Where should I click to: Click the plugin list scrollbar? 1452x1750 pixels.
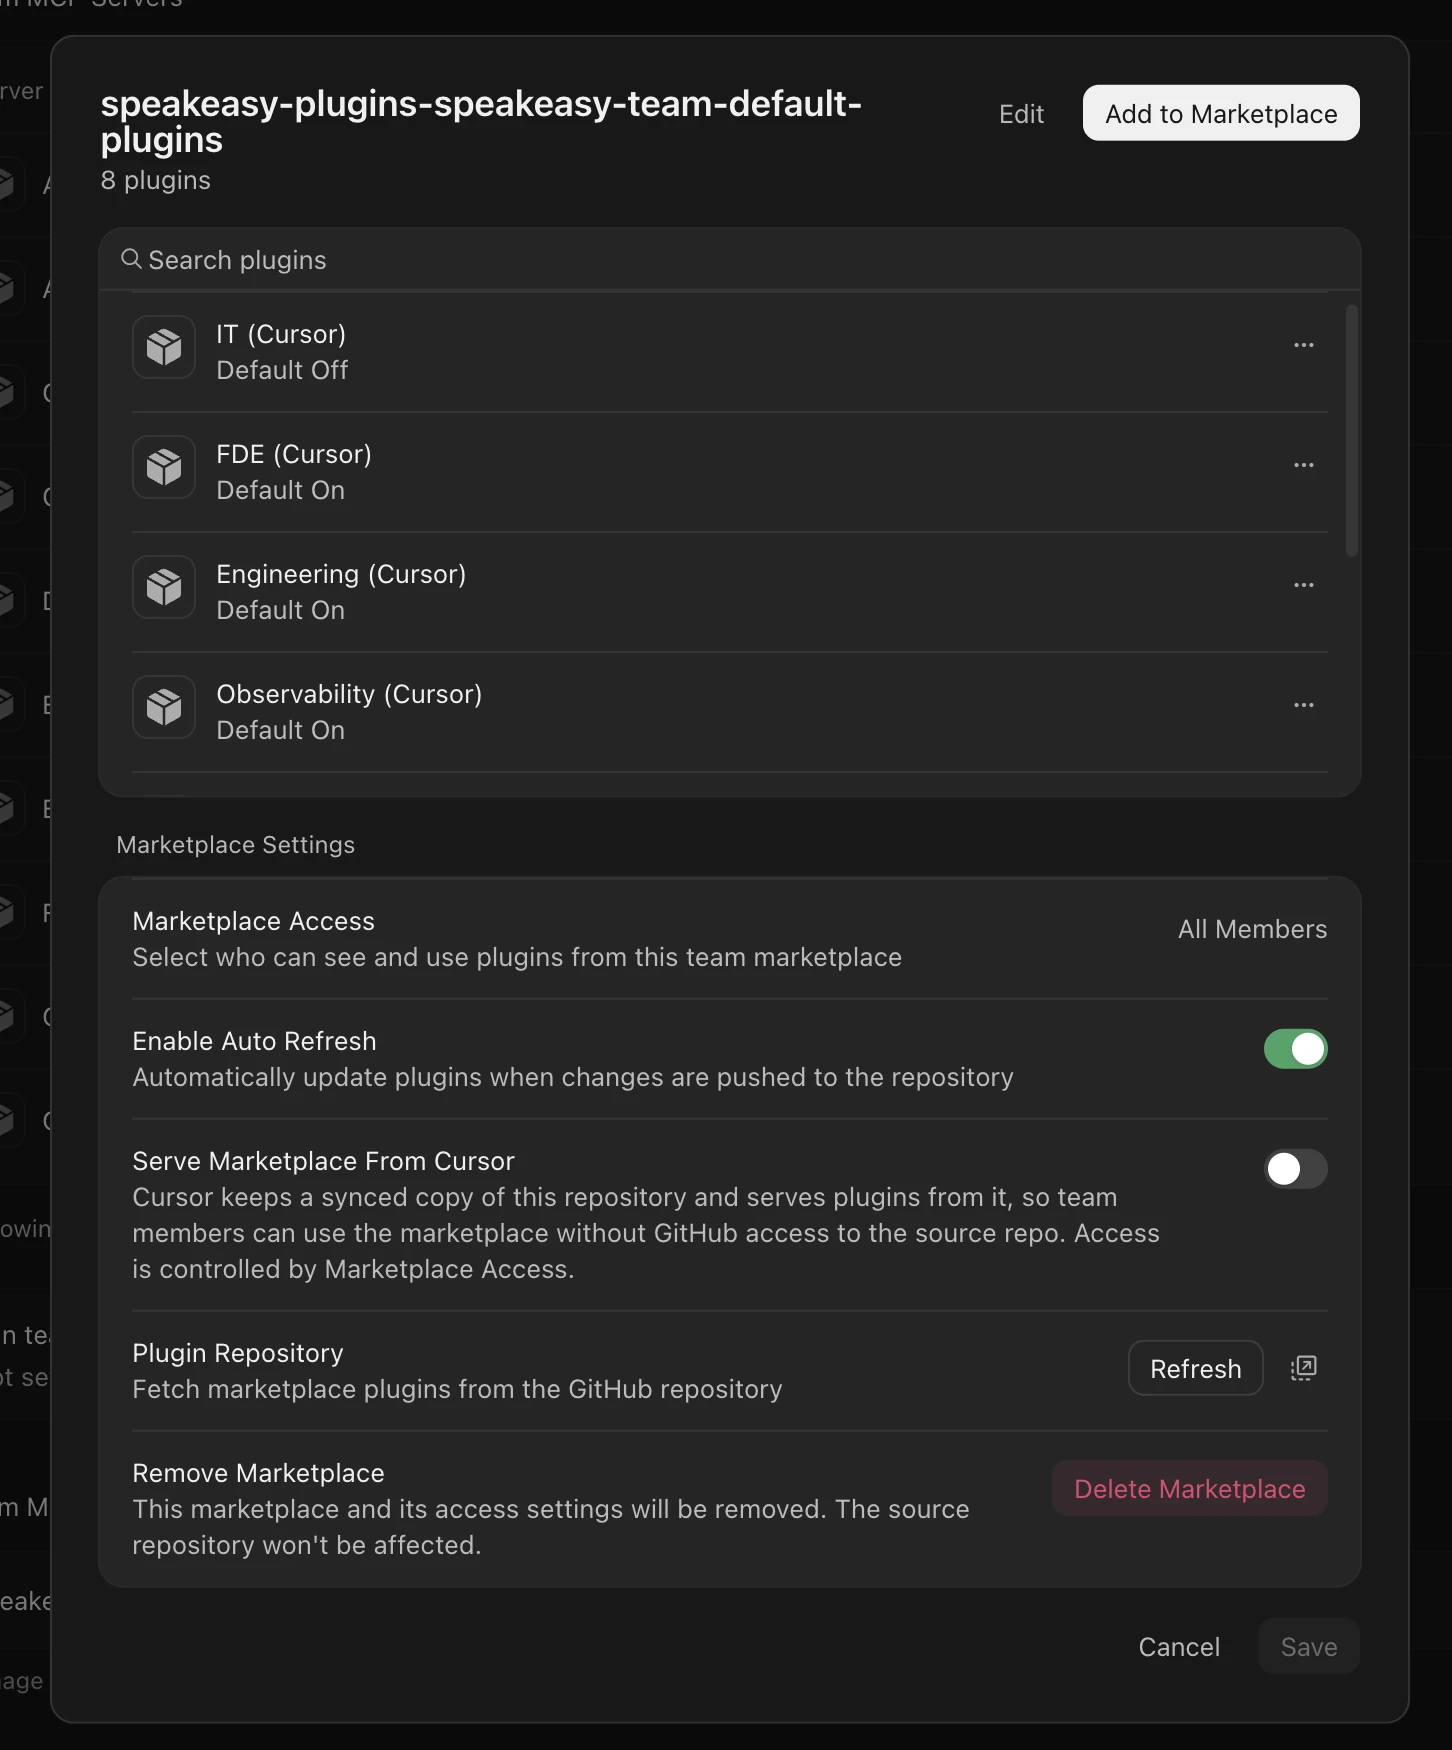point(1352,430)
